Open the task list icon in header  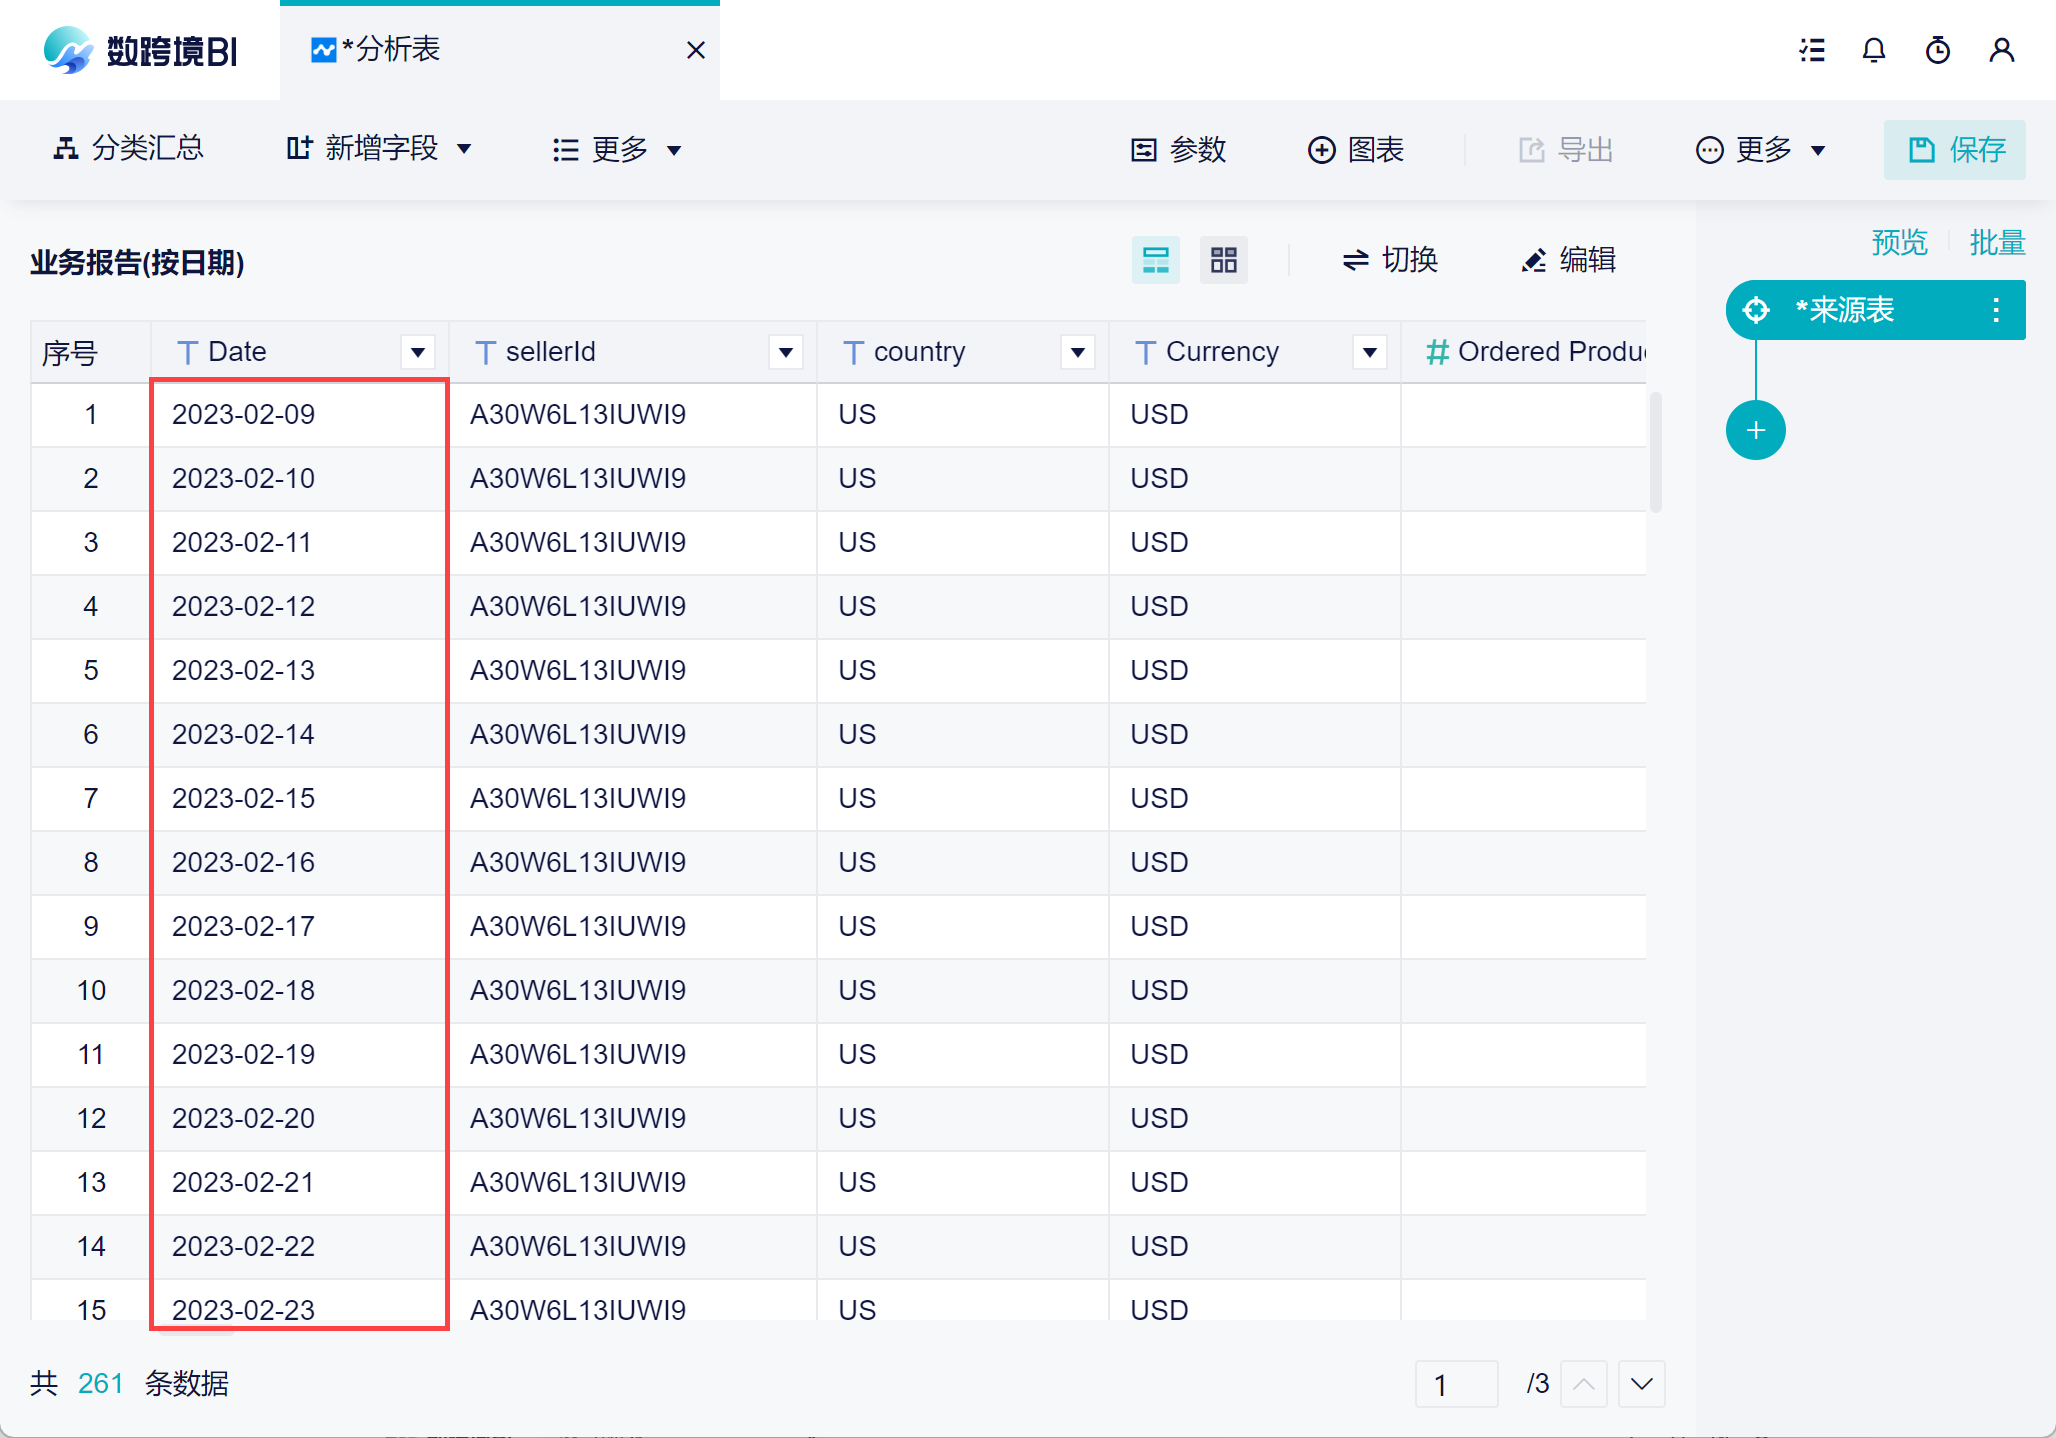1811,50
